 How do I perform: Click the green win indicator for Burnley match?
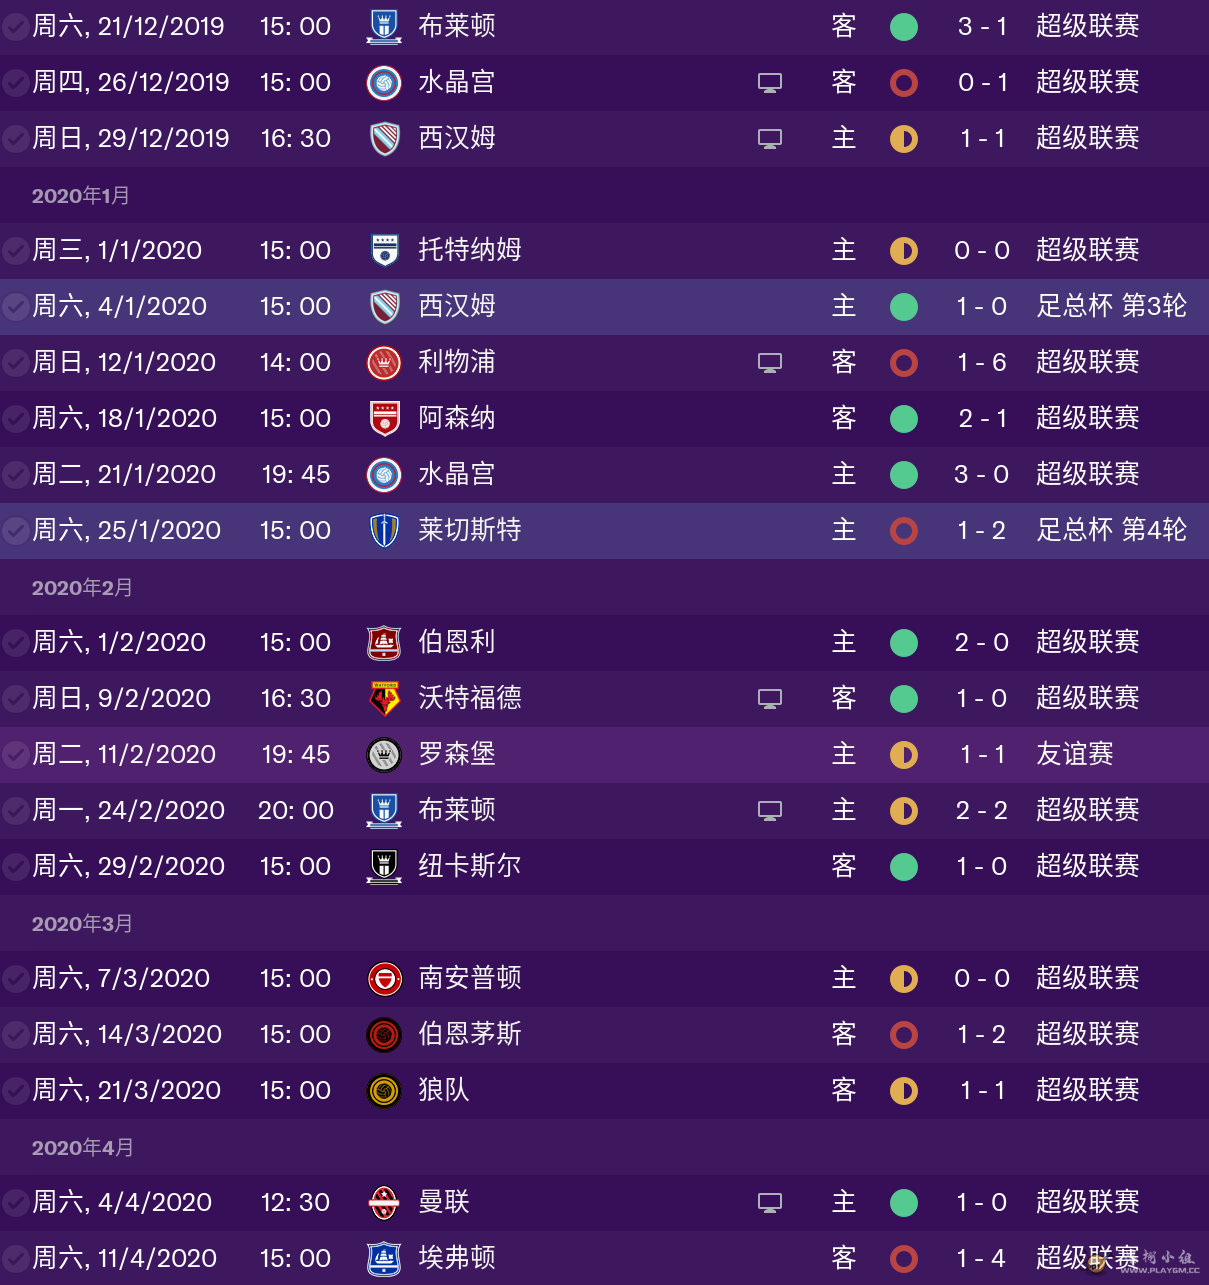tap(904, 643)
